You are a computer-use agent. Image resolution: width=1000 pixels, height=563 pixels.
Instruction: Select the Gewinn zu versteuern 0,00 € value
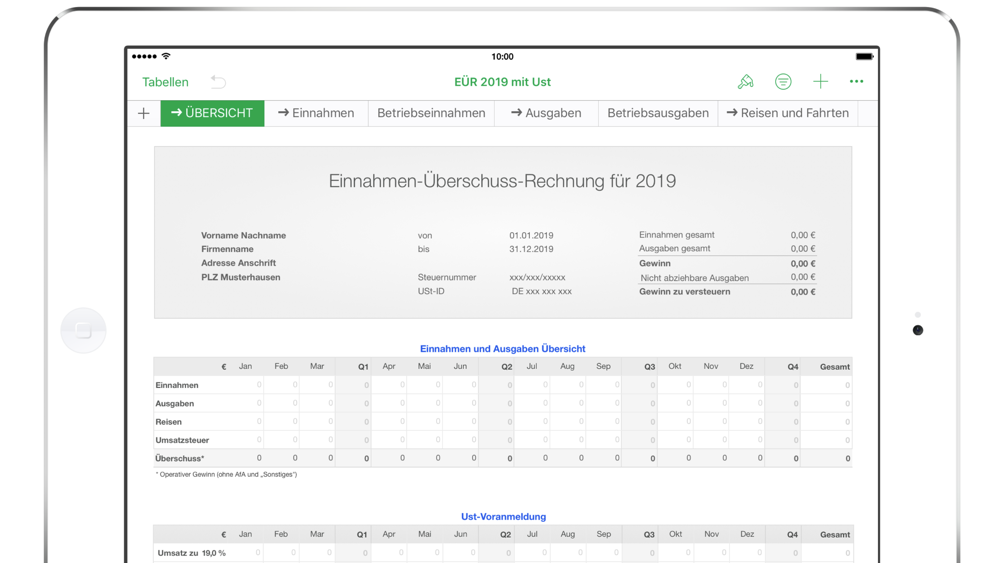[803, 292]
